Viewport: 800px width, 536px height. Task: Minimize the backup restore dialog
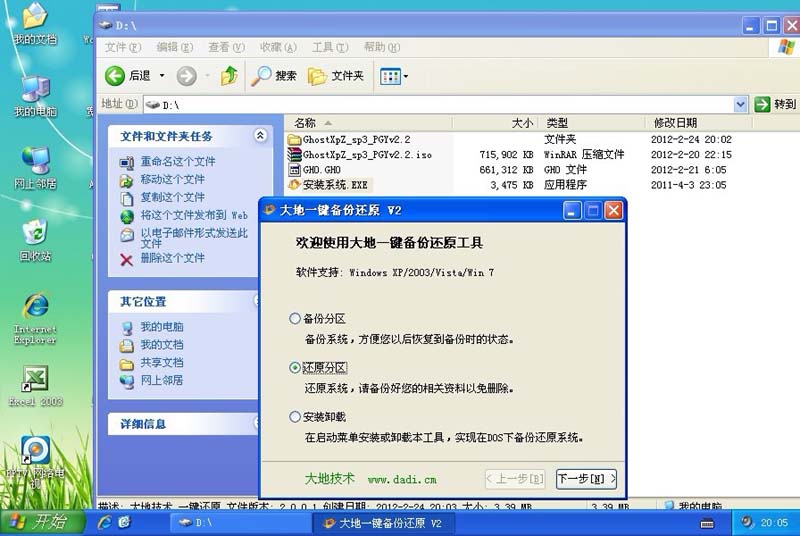(572, 211)
